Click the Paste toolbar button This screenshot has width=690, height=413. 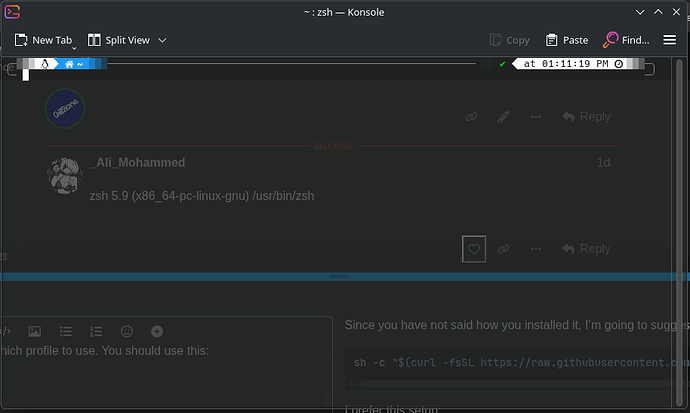[567, 40]
